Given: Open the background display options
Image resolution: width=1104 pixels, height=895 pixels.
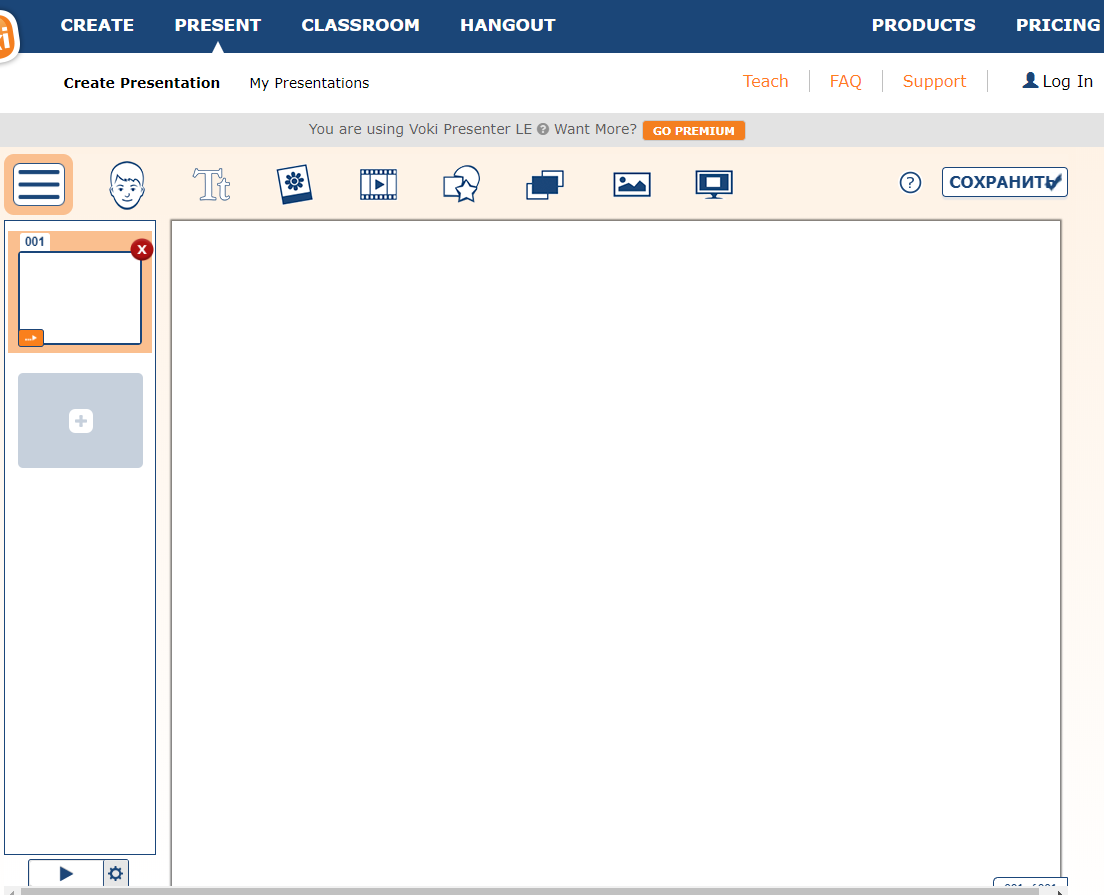Looking at the screenshot, I should tap(714, 184).
